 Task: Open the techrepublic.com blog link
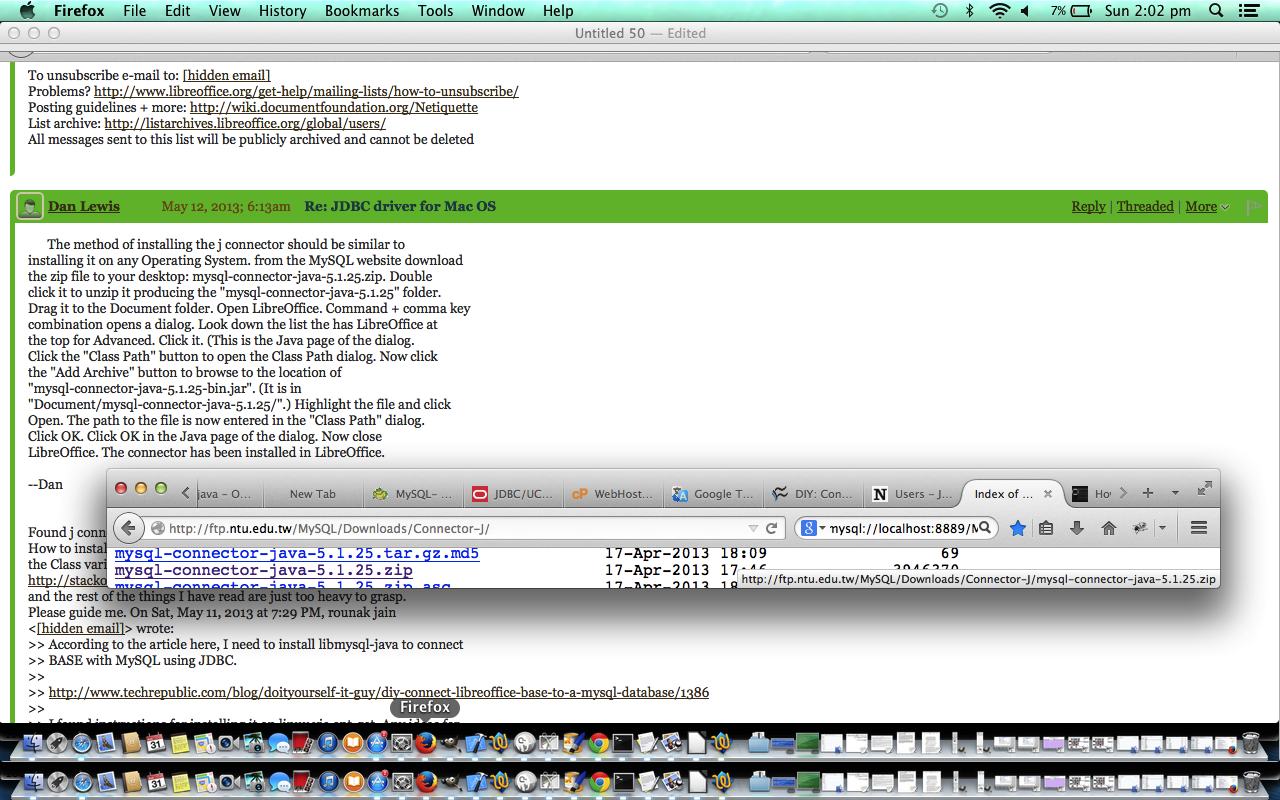click(x=379, y=692)
